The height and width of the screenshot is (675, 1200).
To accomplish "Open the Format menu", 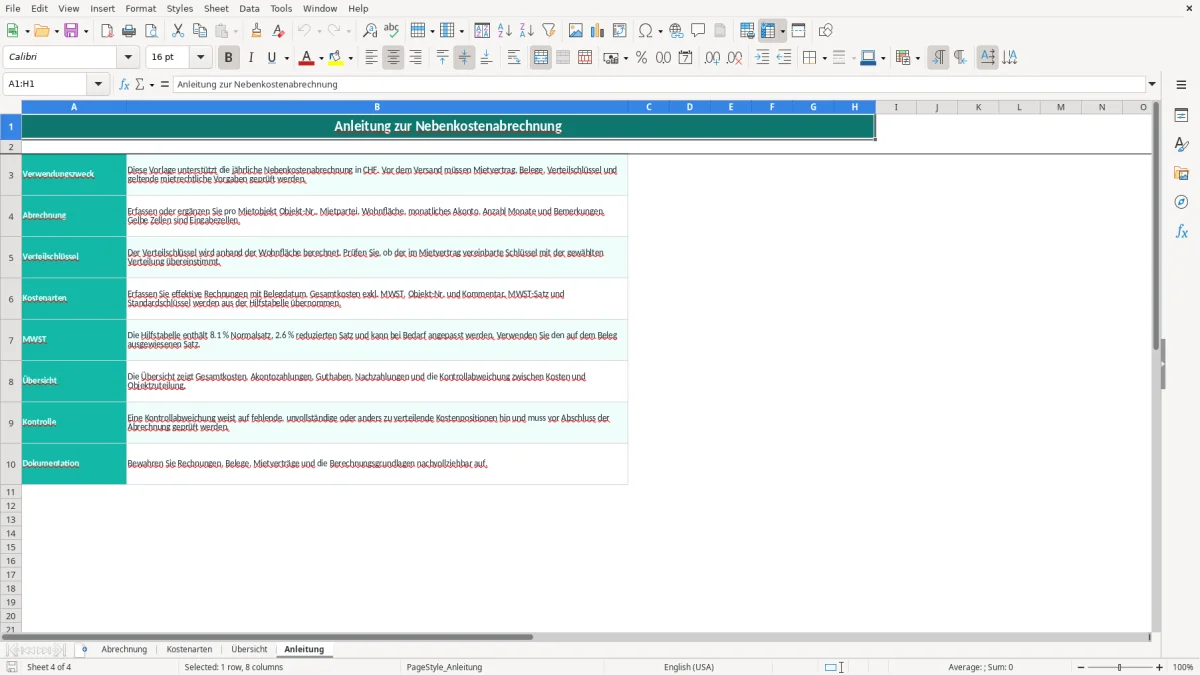I will point(141,8).
